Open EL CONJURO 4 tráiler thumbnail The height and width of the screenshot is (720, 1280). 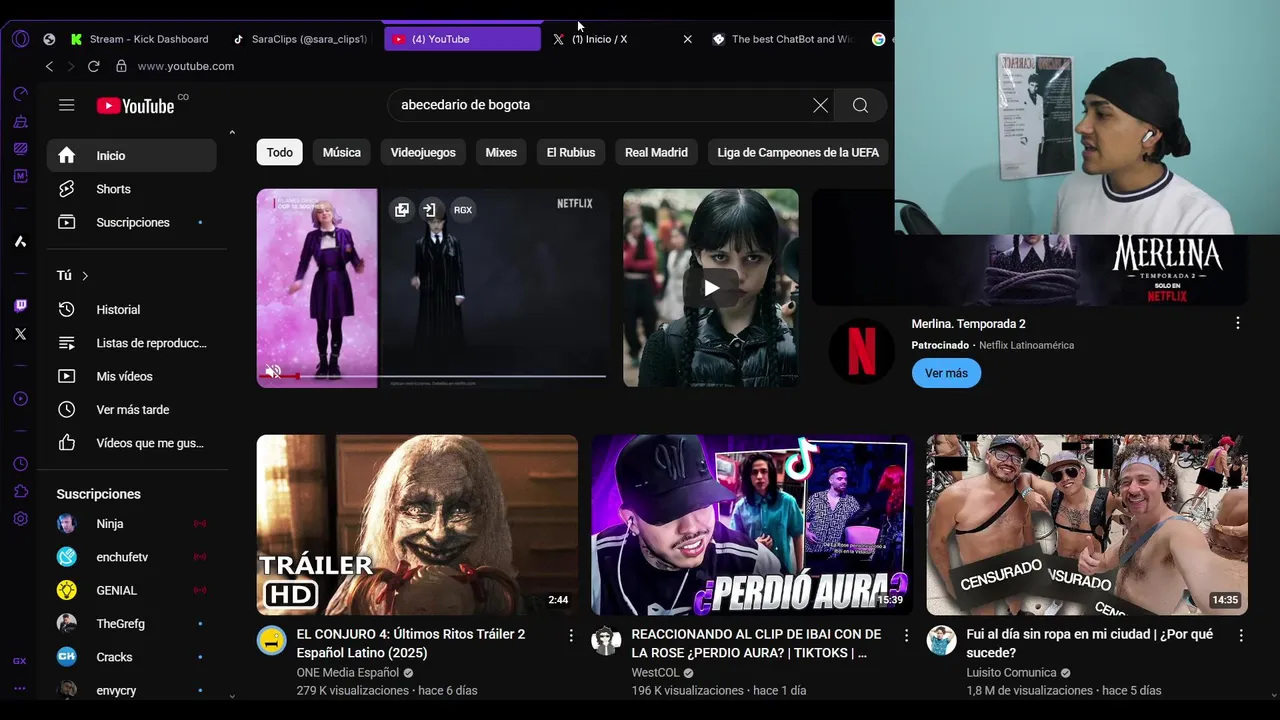pos(417,525)
